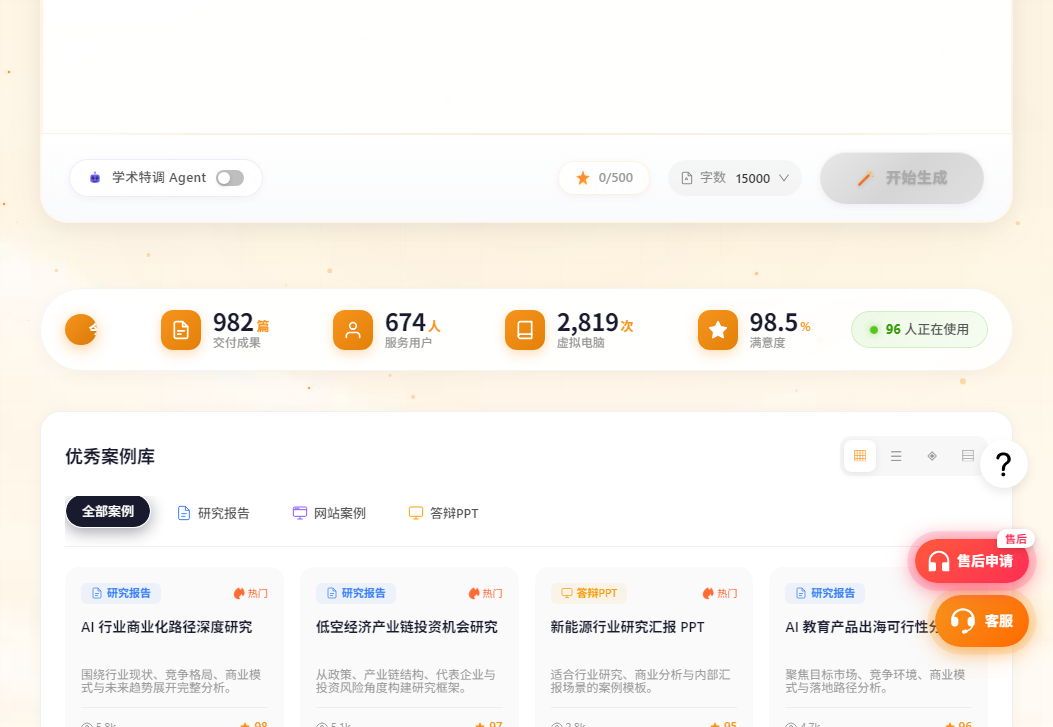Switch to the diamond view layout

click(x=932, y=456)
